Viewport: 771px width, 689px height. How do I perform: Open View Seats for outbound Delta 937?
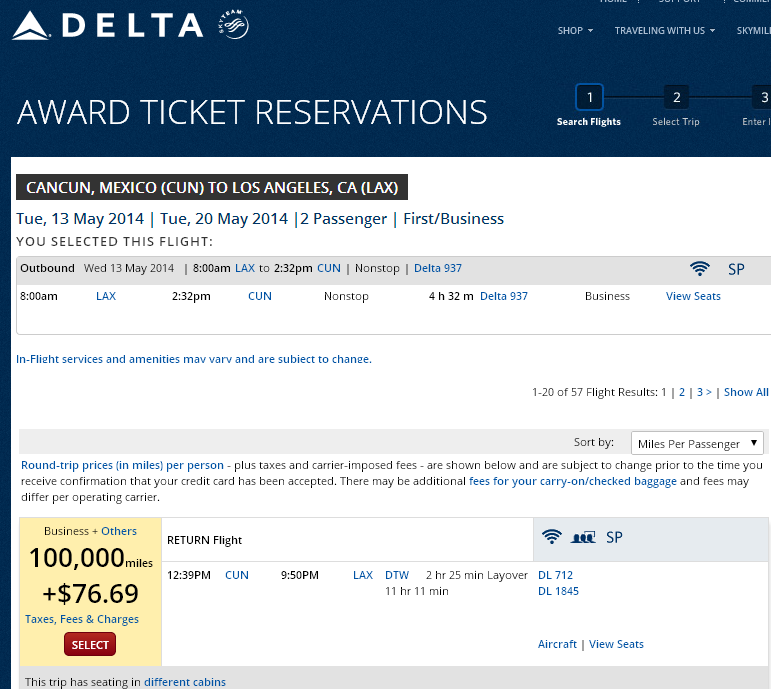pyautogui.click(x=693, y=296)
